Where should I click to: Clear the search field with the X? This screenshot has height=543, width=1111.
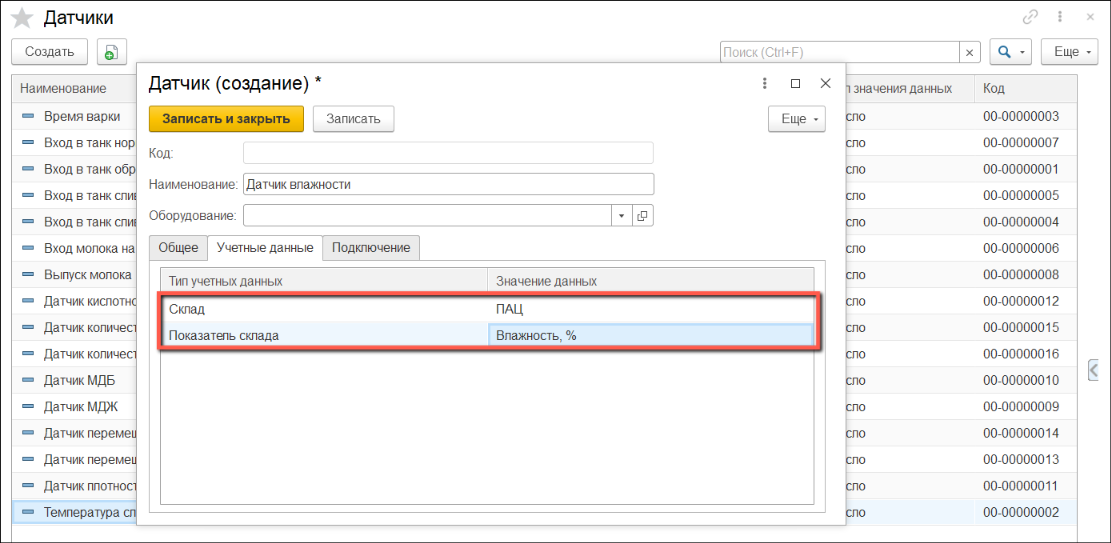click(x=969, y=52)
